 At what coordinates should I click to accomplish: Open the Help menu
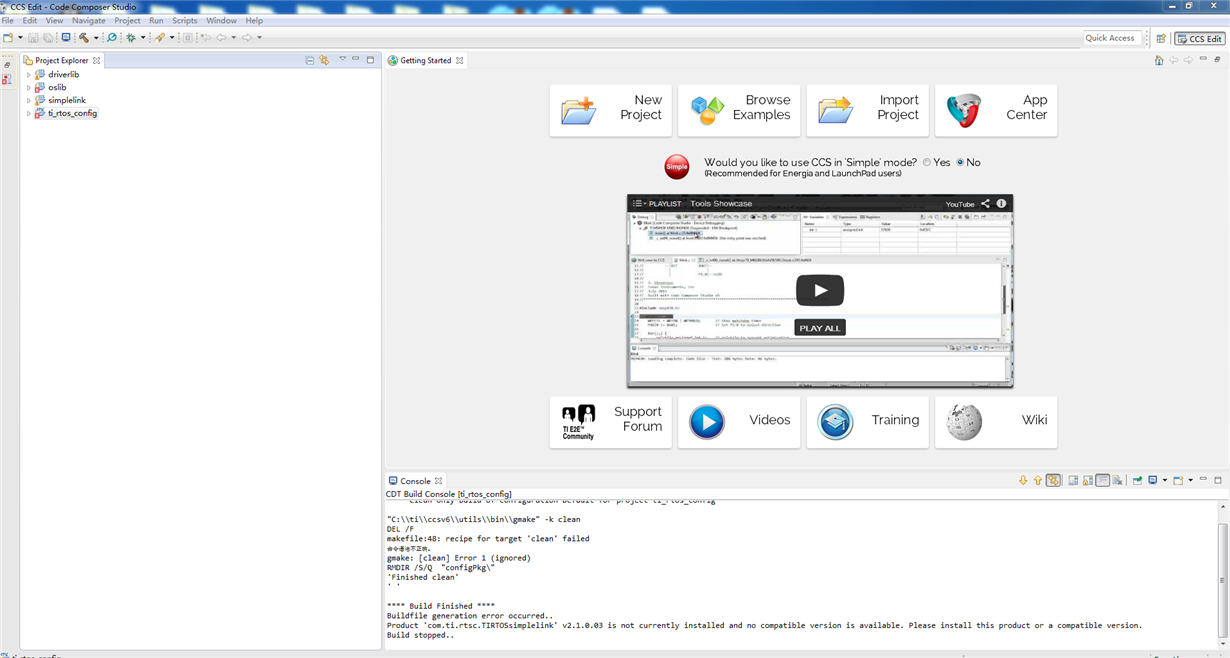(255, 20)
